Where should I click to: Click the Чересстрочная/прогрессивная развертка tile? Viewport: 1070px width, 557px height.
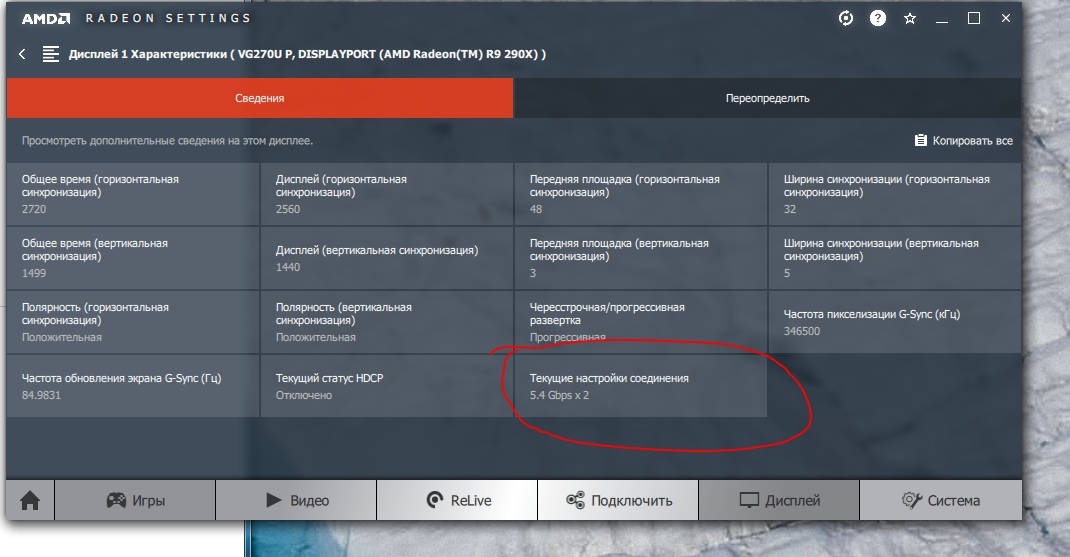click(640, 322)
